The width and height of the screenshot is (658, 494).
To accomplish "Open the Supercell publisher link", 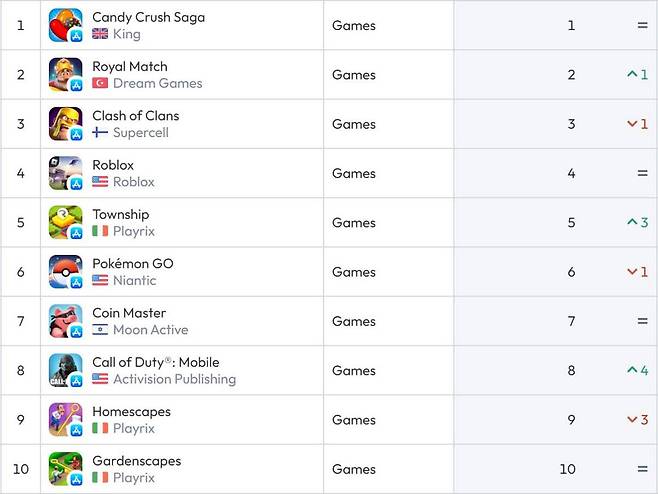I will pos(140,133).
